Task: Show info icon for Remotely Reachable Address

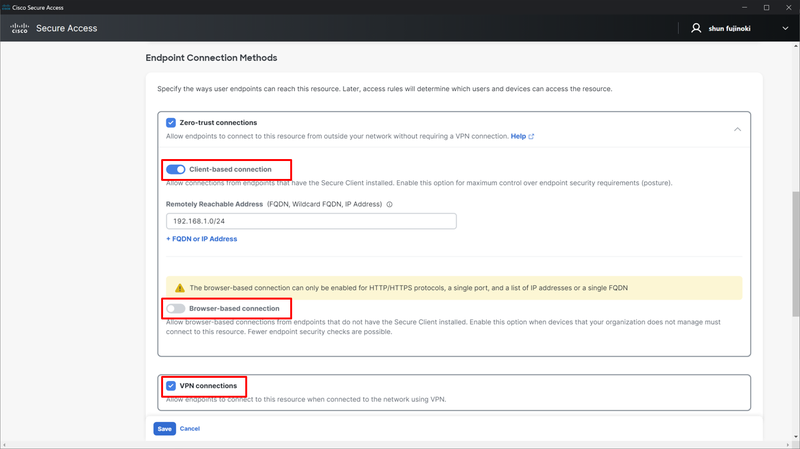Action: tap(389, 204)
